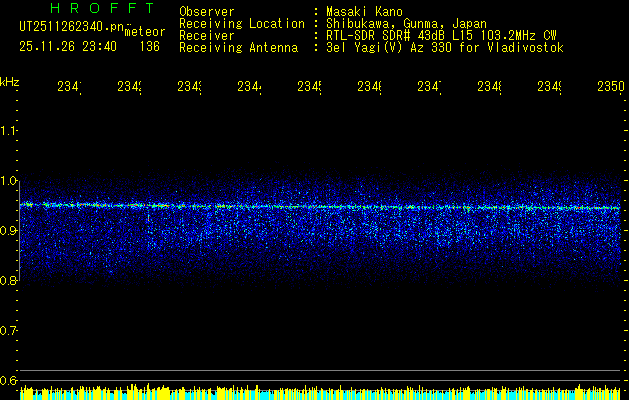Image resolution: width=629 pixels, height=400 pixels.
Task: Click the date 25.11.26 23:40
Action: click(68, 47)
